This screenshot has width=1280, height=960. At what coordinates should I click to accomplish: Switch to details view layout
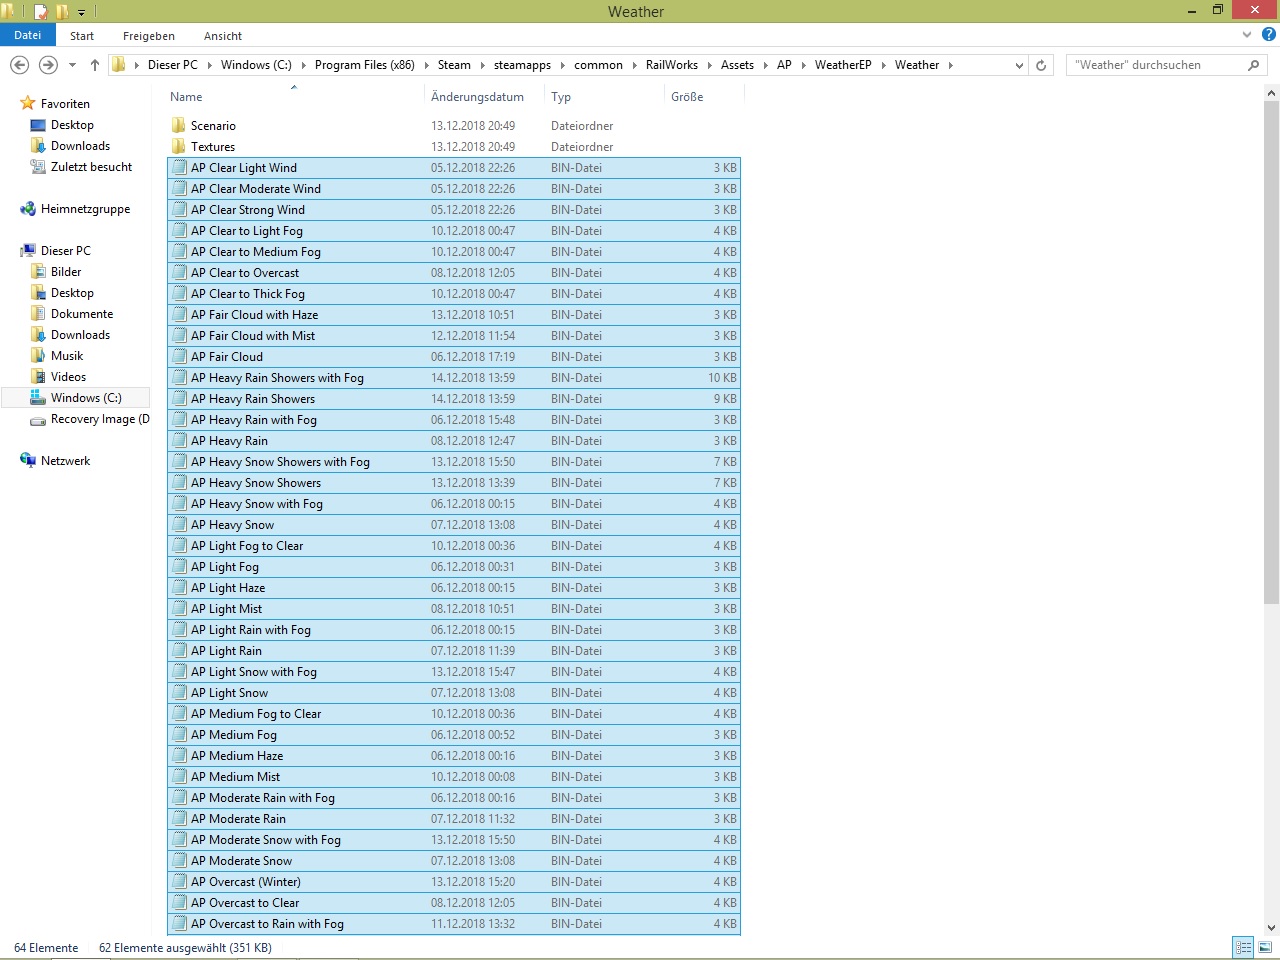click(1243, 947)
